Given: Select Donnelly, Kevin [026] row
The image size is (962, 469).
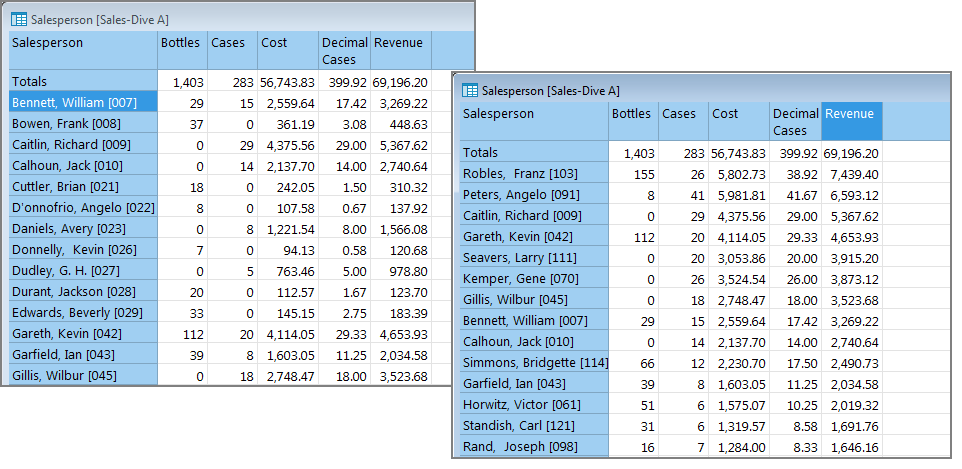Looking at the screenshot, I should 83,249.
